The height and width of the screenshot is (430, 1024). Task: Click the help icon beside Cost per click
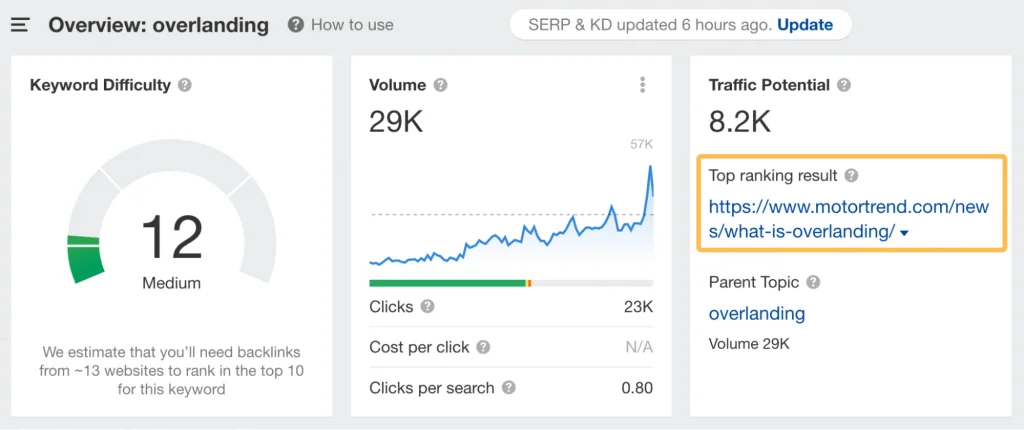(483, 347)
